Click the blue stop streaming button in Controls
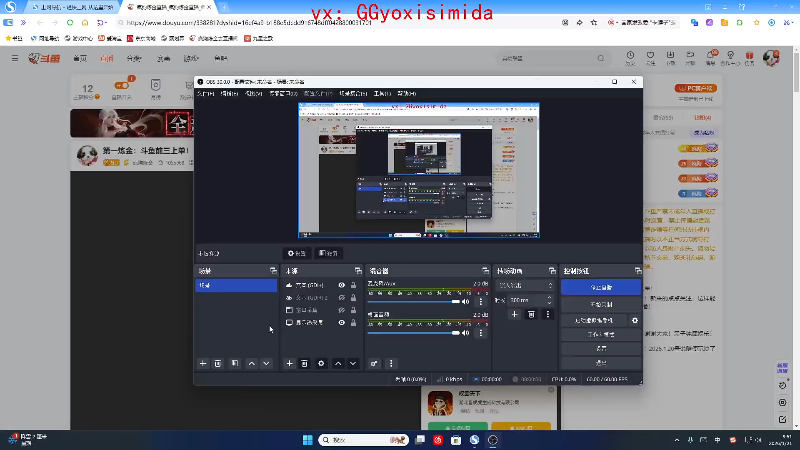800x450 pixels. [x=601, y=287]
